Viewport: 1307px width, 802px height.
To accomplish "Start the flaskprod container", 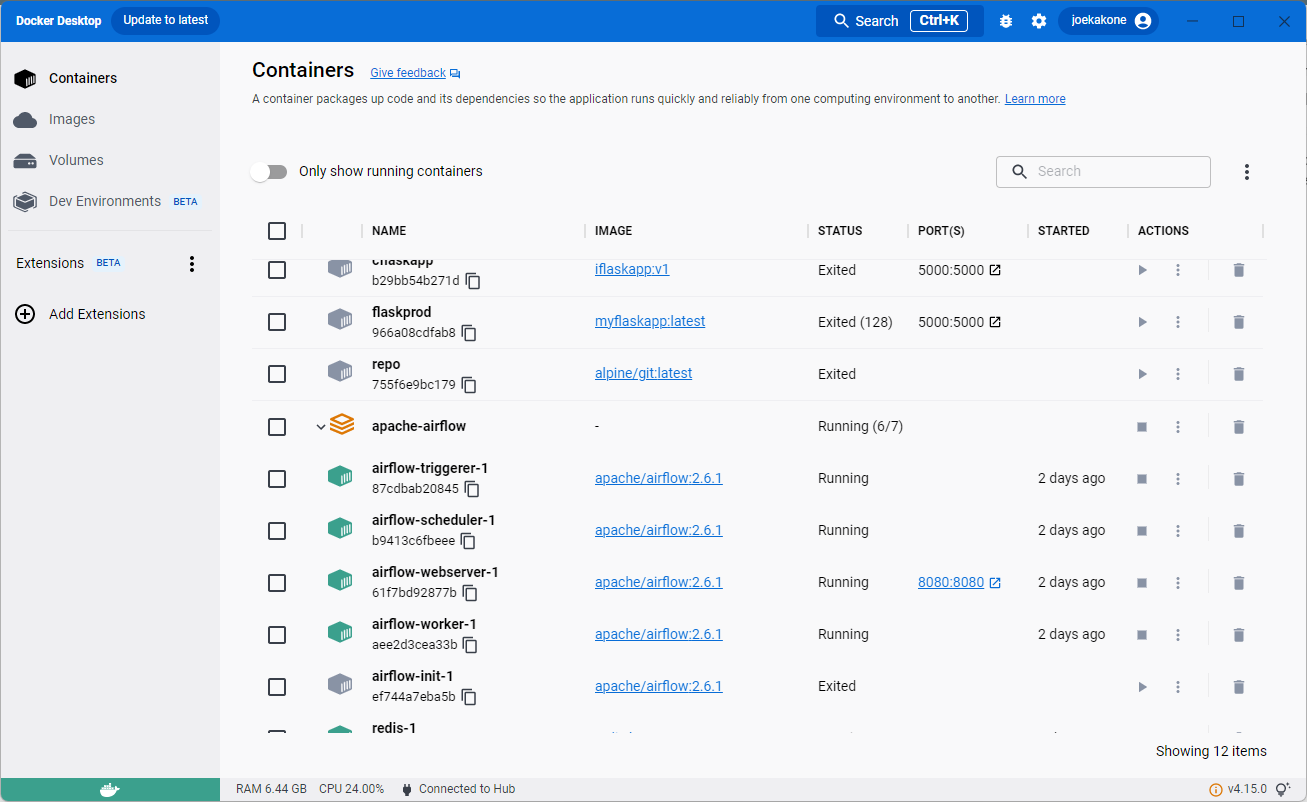I will tap(1142, 322).
